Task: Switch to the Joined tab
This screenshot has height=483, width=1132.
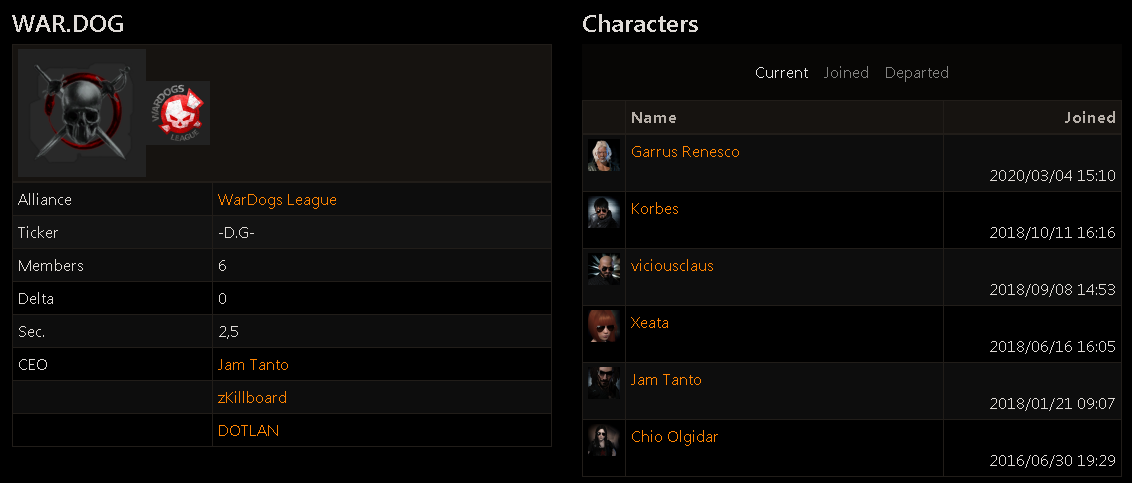Action: tap(846, 73)
